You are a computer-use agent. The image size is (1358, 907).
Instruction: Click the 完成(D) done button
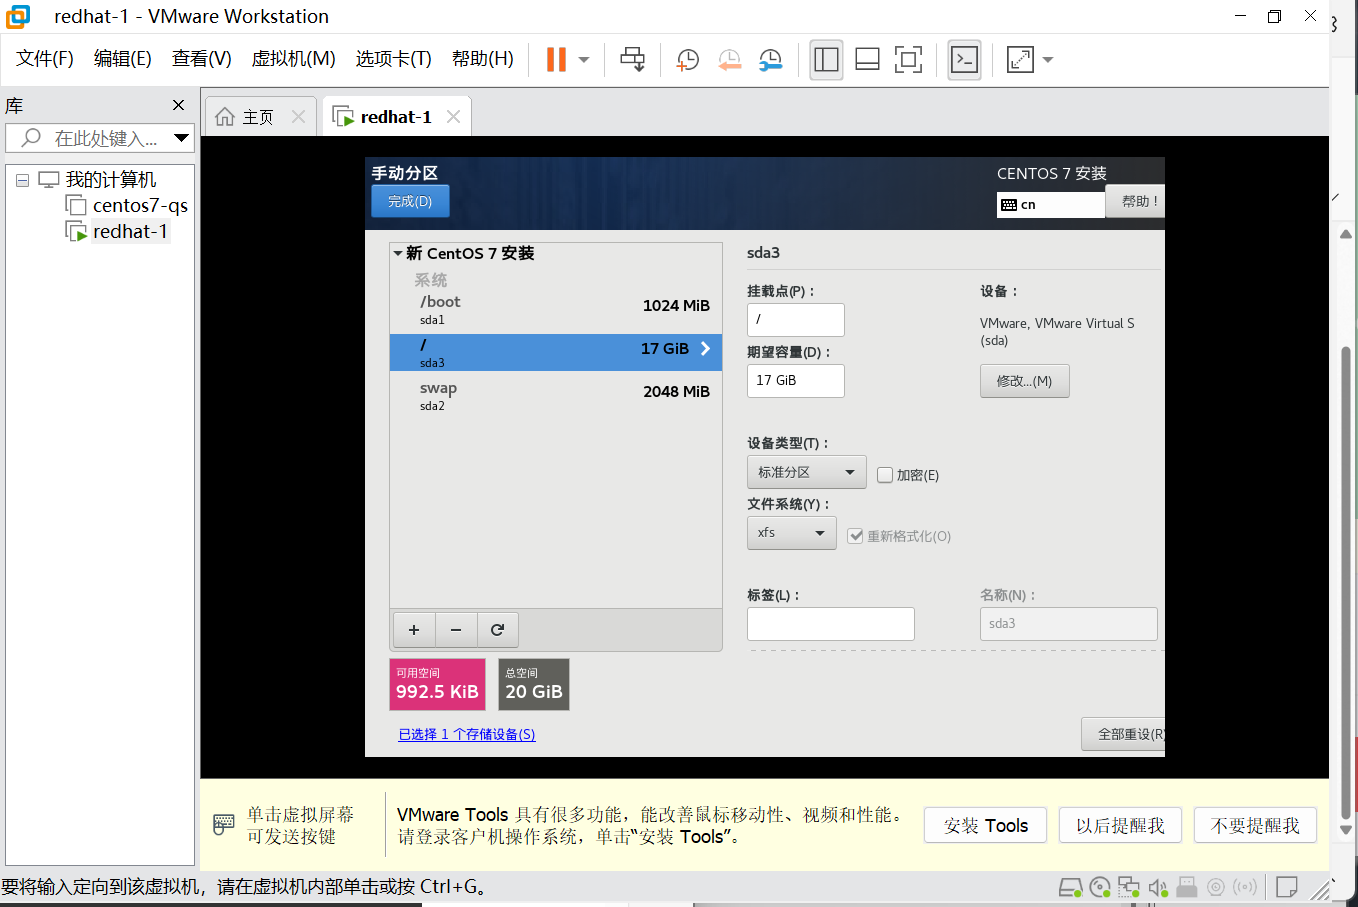click(x=410, y=201)
